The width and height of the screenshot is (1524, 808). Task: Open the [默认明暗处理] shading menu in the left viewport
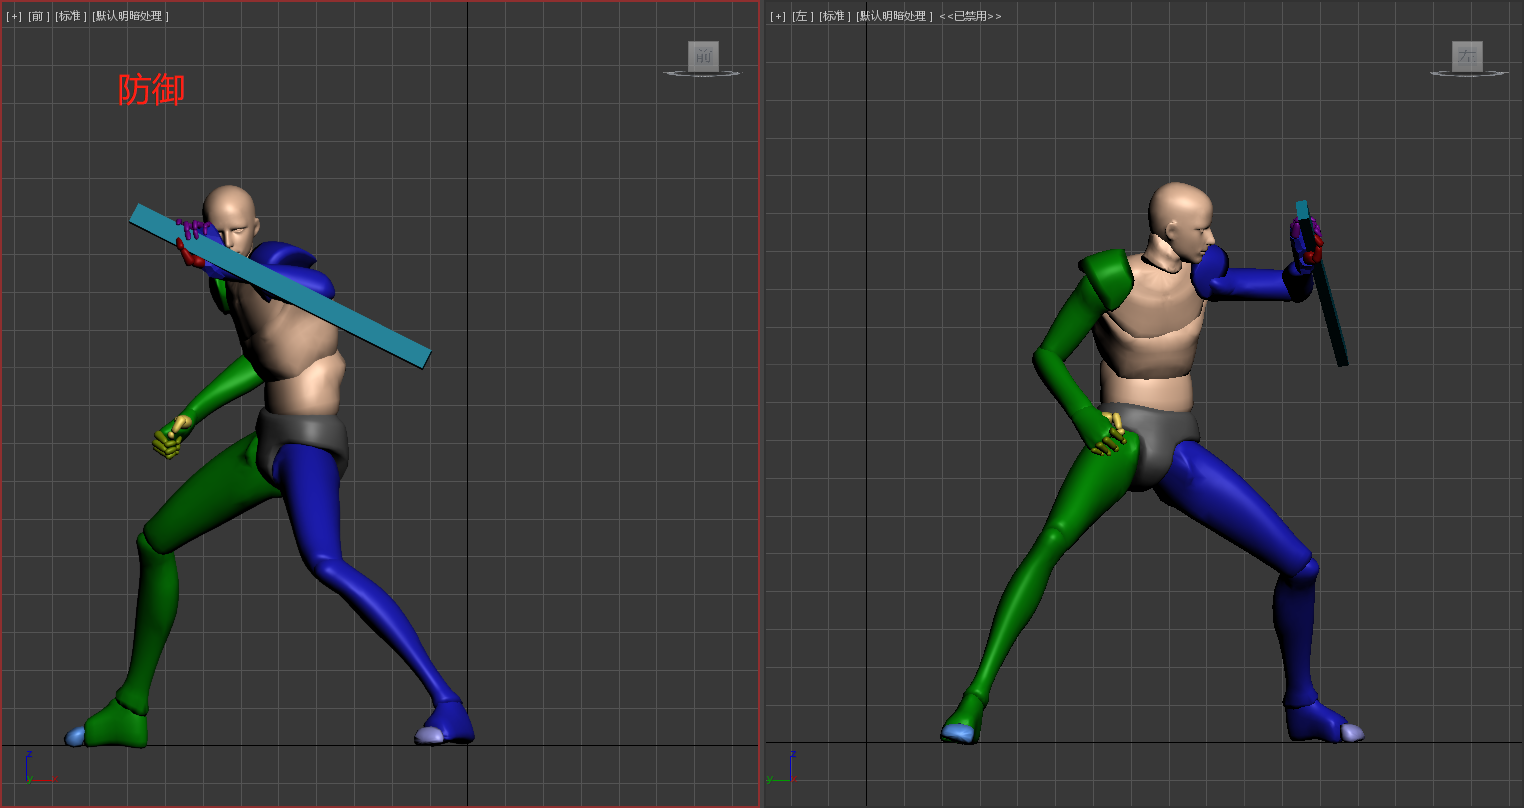tap(894, 16)
